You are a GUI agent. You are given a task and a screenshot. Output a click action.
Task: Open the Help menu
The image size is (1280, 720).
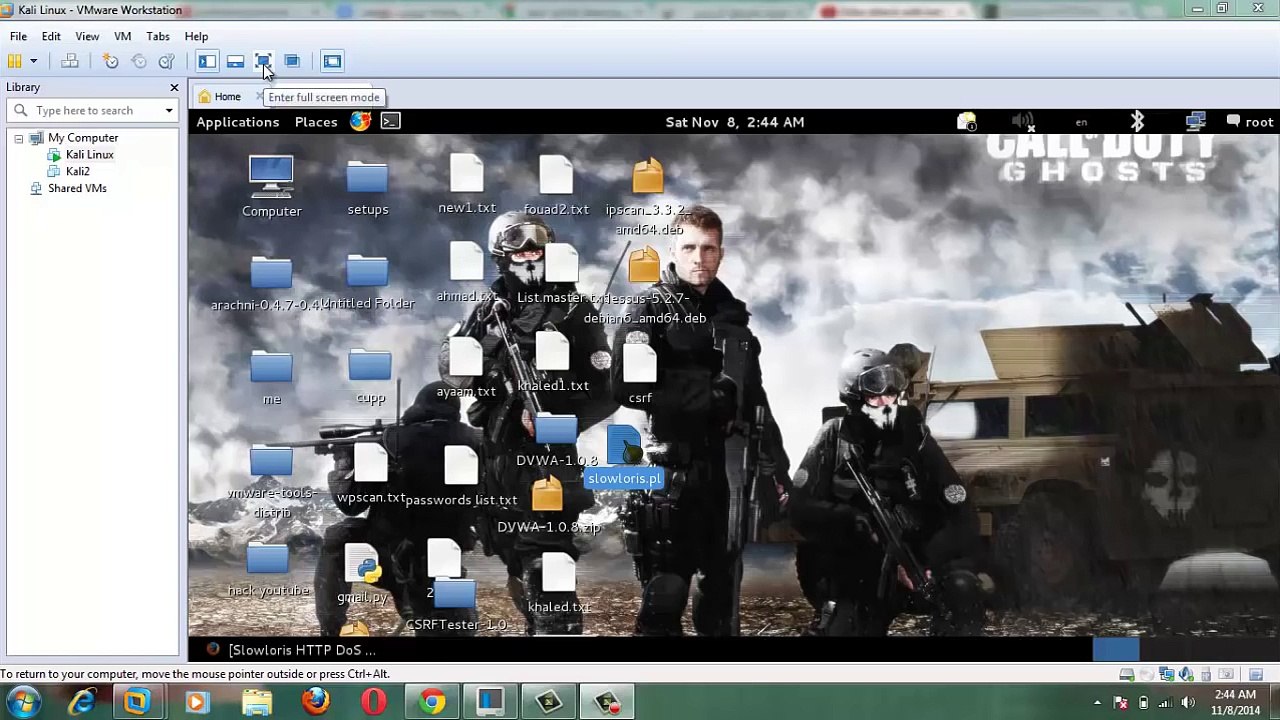[196, 36]
